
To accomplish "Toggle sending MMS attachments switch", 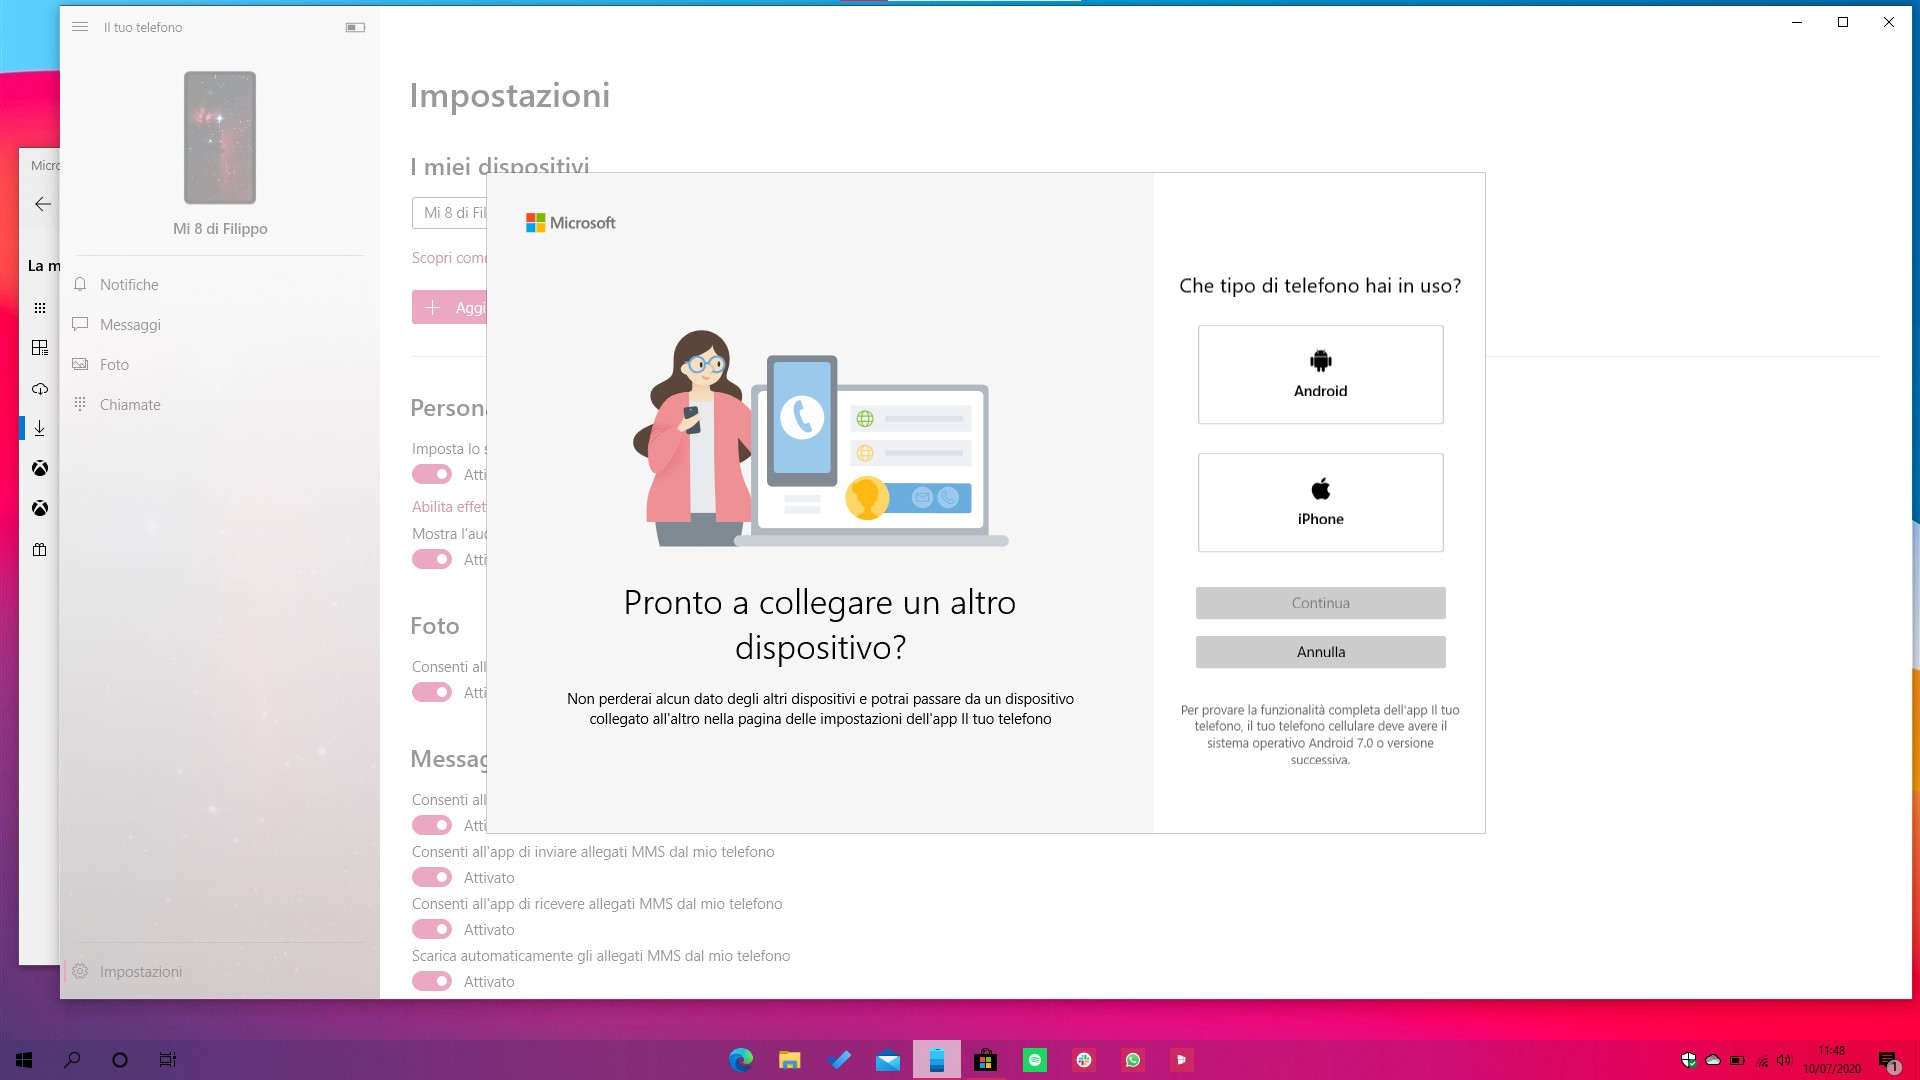I will [x=432, y=877].
